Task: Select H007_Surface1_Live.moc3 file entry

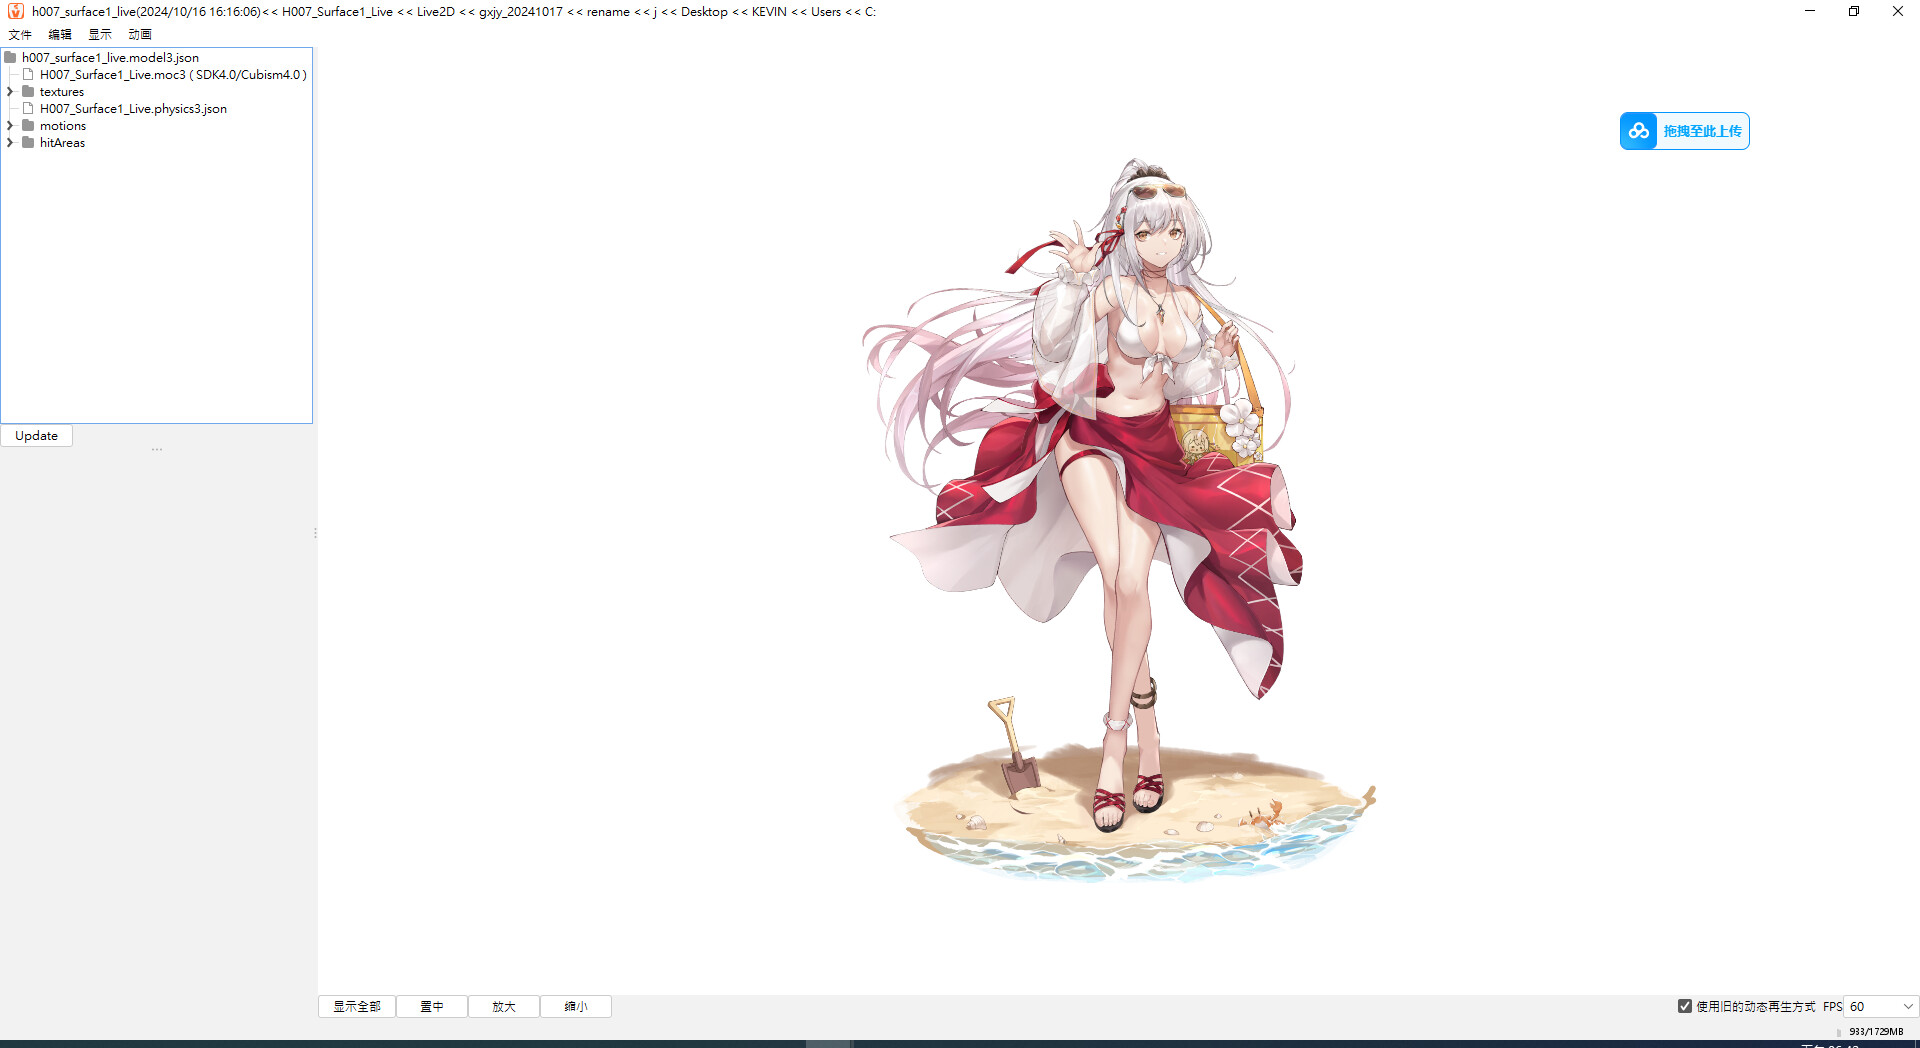Action: [173, 75]
